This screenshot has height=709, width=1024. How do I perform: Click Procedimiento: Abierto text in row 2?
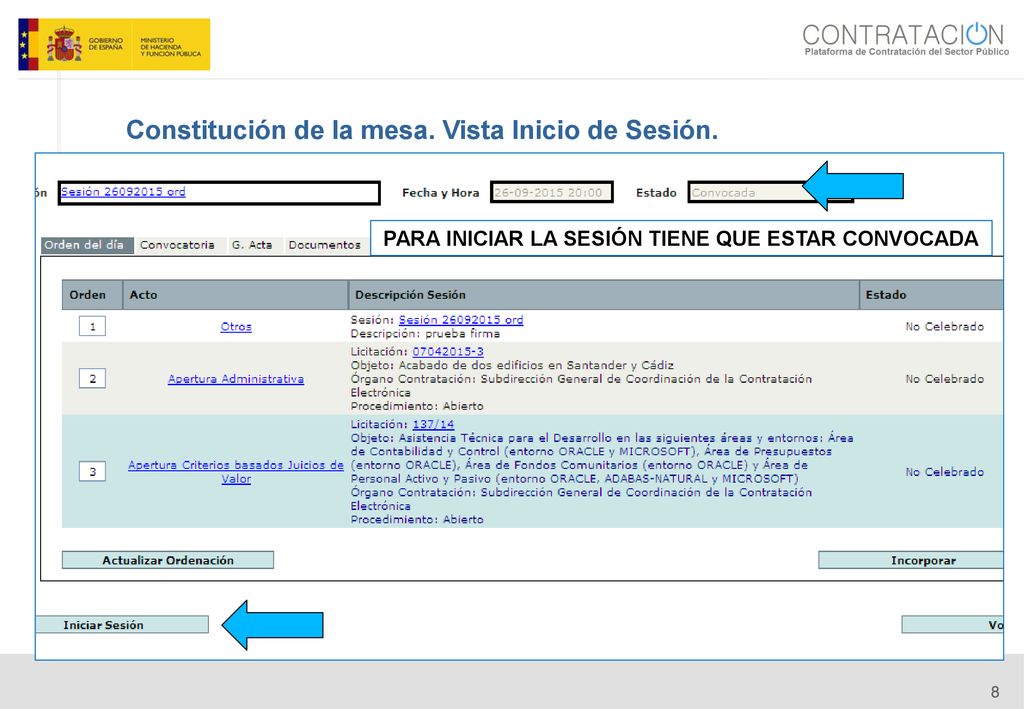(417, 406)
